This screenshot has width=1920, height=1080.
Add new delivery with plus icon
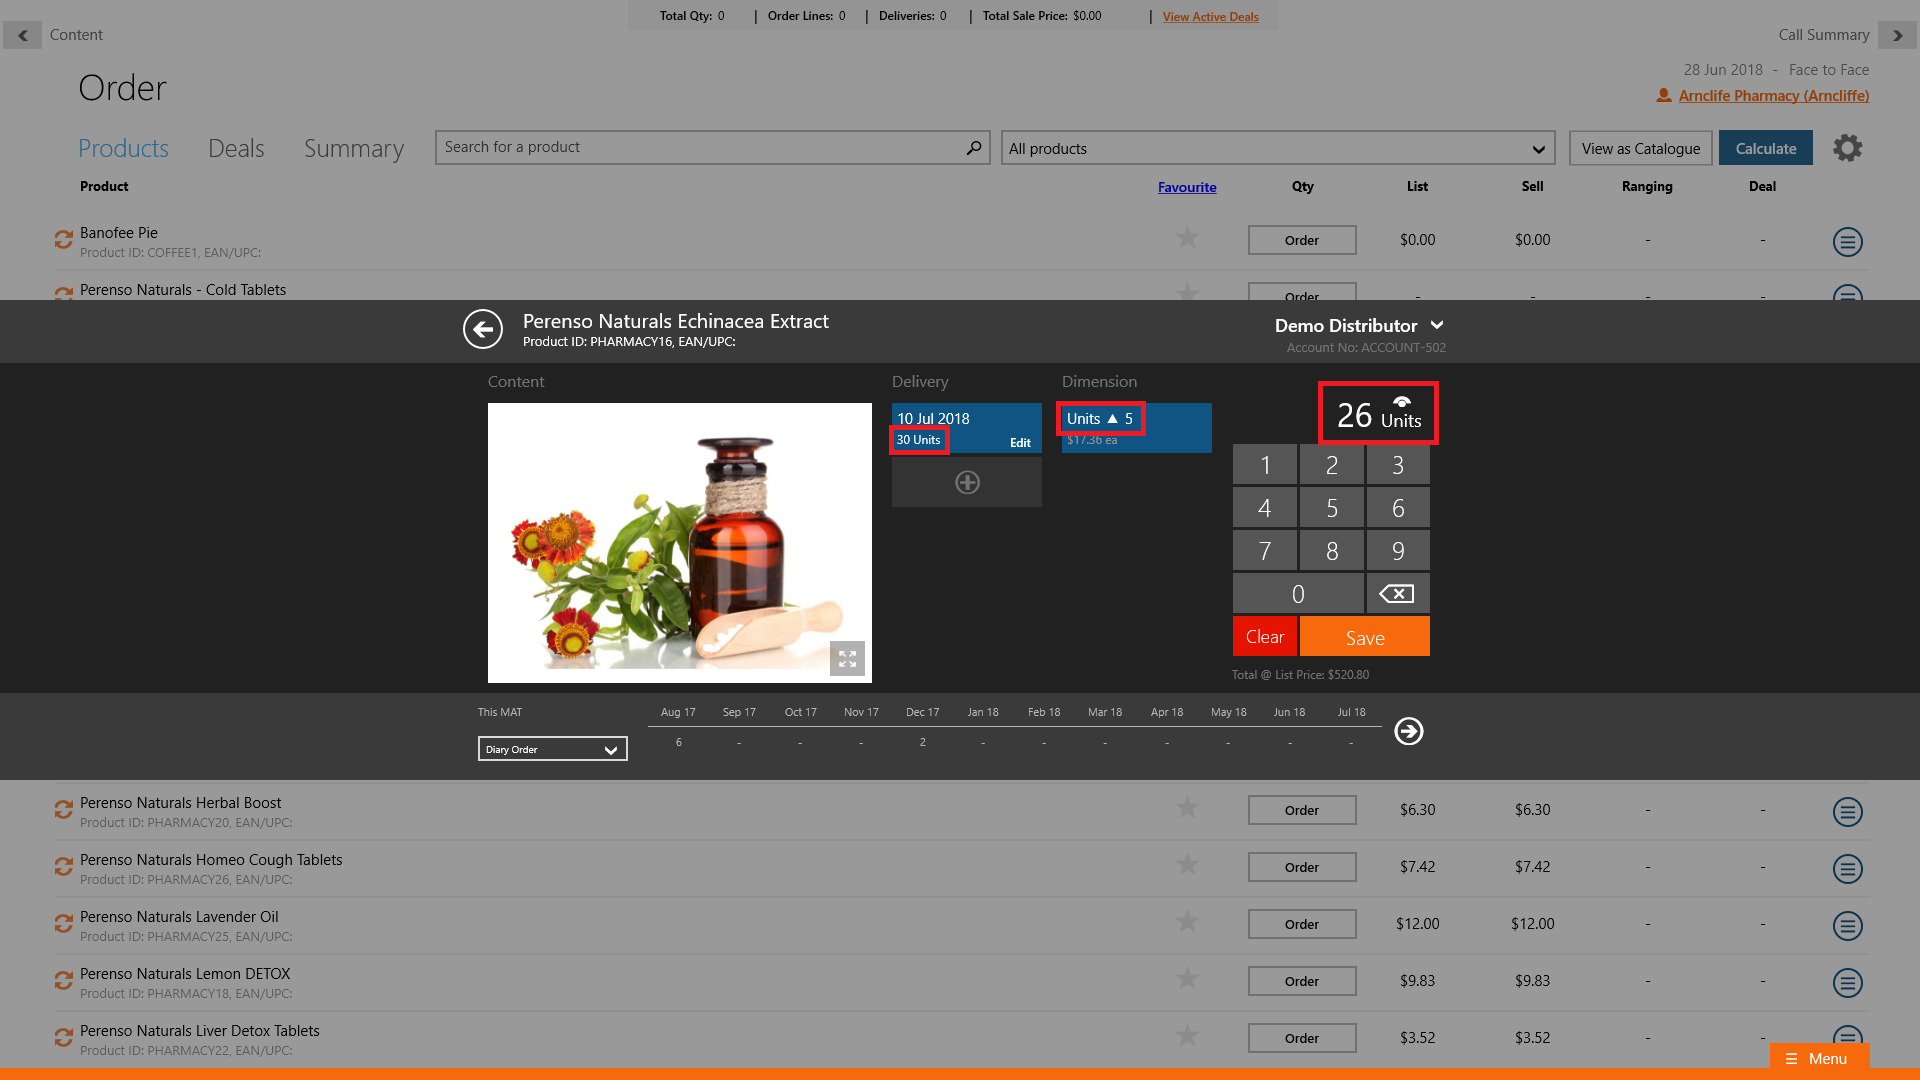(966, 483)
